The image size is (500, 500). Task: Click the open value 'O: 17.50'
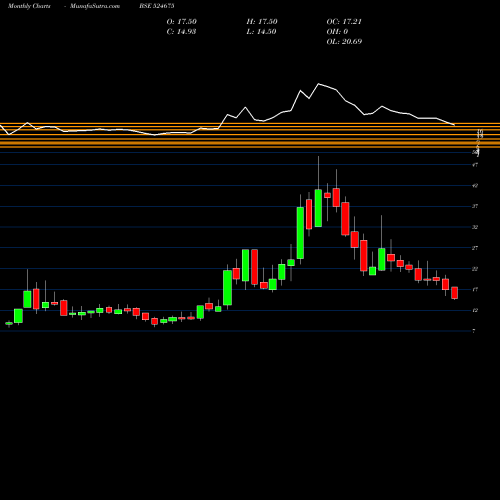(x=182, y=22)
